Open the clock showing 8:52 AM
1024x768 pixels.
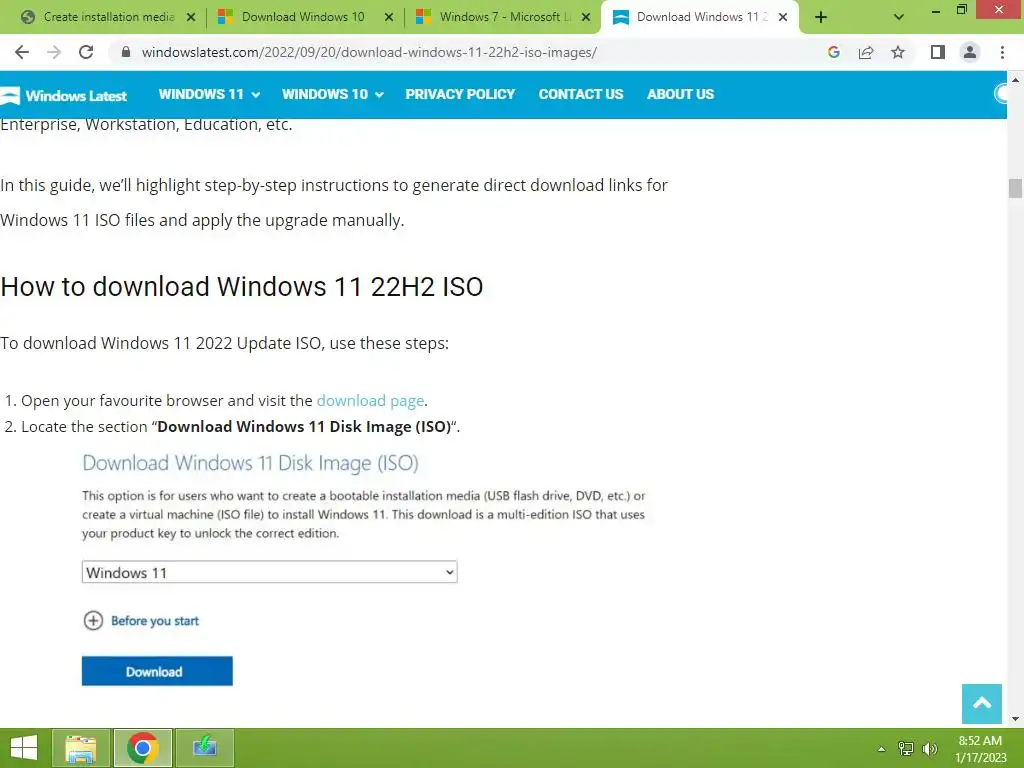coord(980,749)
